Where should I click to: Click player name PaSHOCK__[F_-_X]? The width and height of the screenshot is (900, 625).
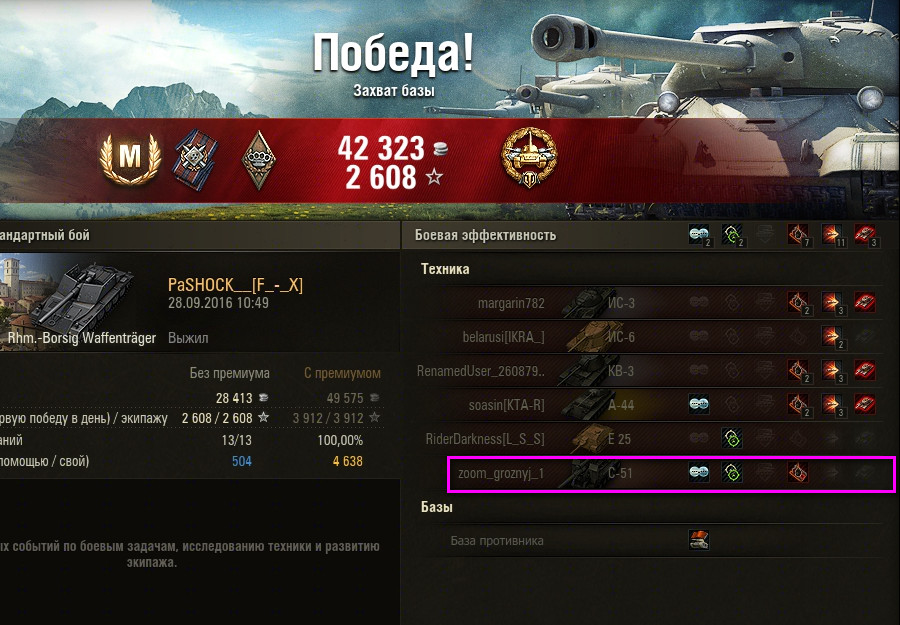235,285
